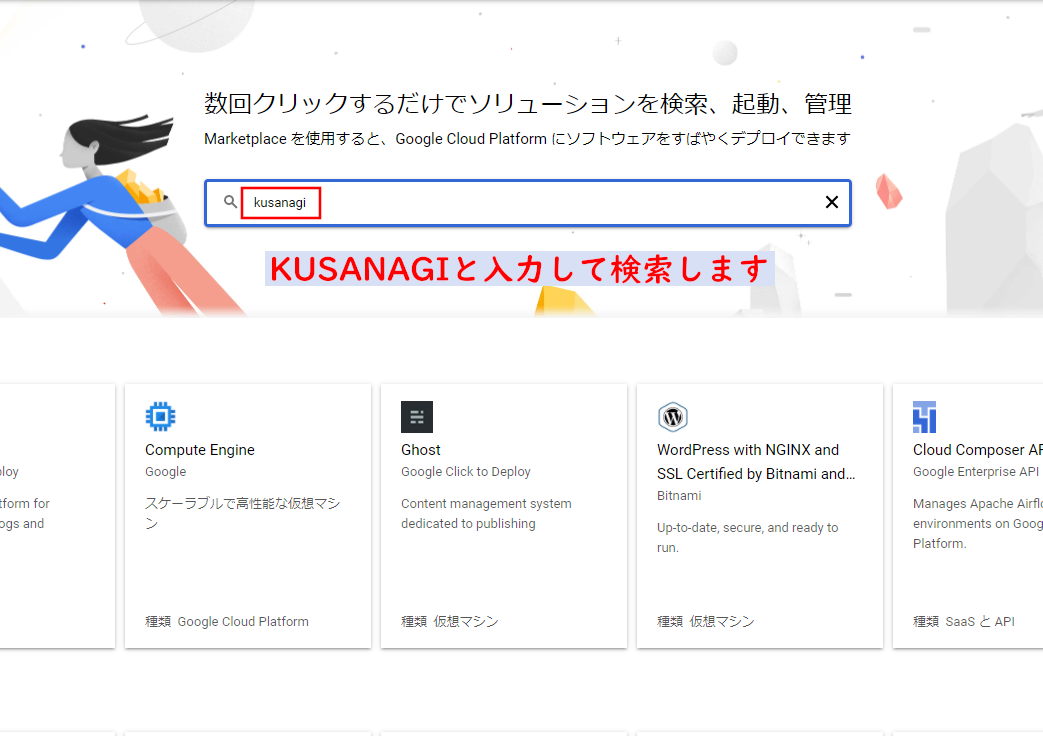Click the search magnifier icon

point(230,202)
